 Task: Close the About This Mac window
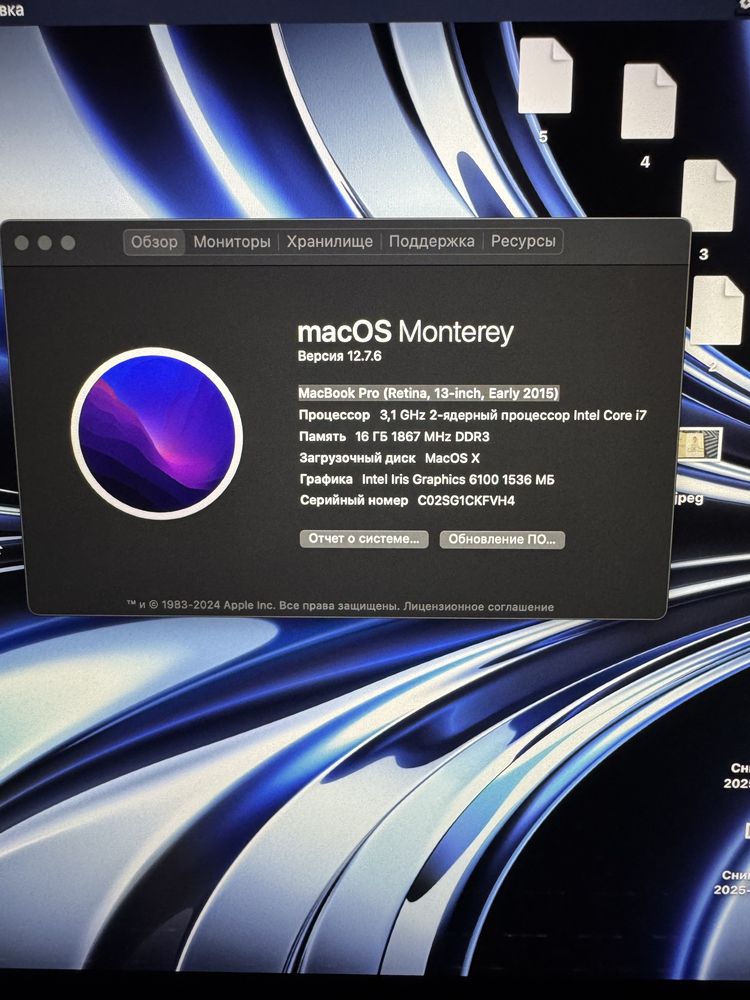[x=22, y=243]
